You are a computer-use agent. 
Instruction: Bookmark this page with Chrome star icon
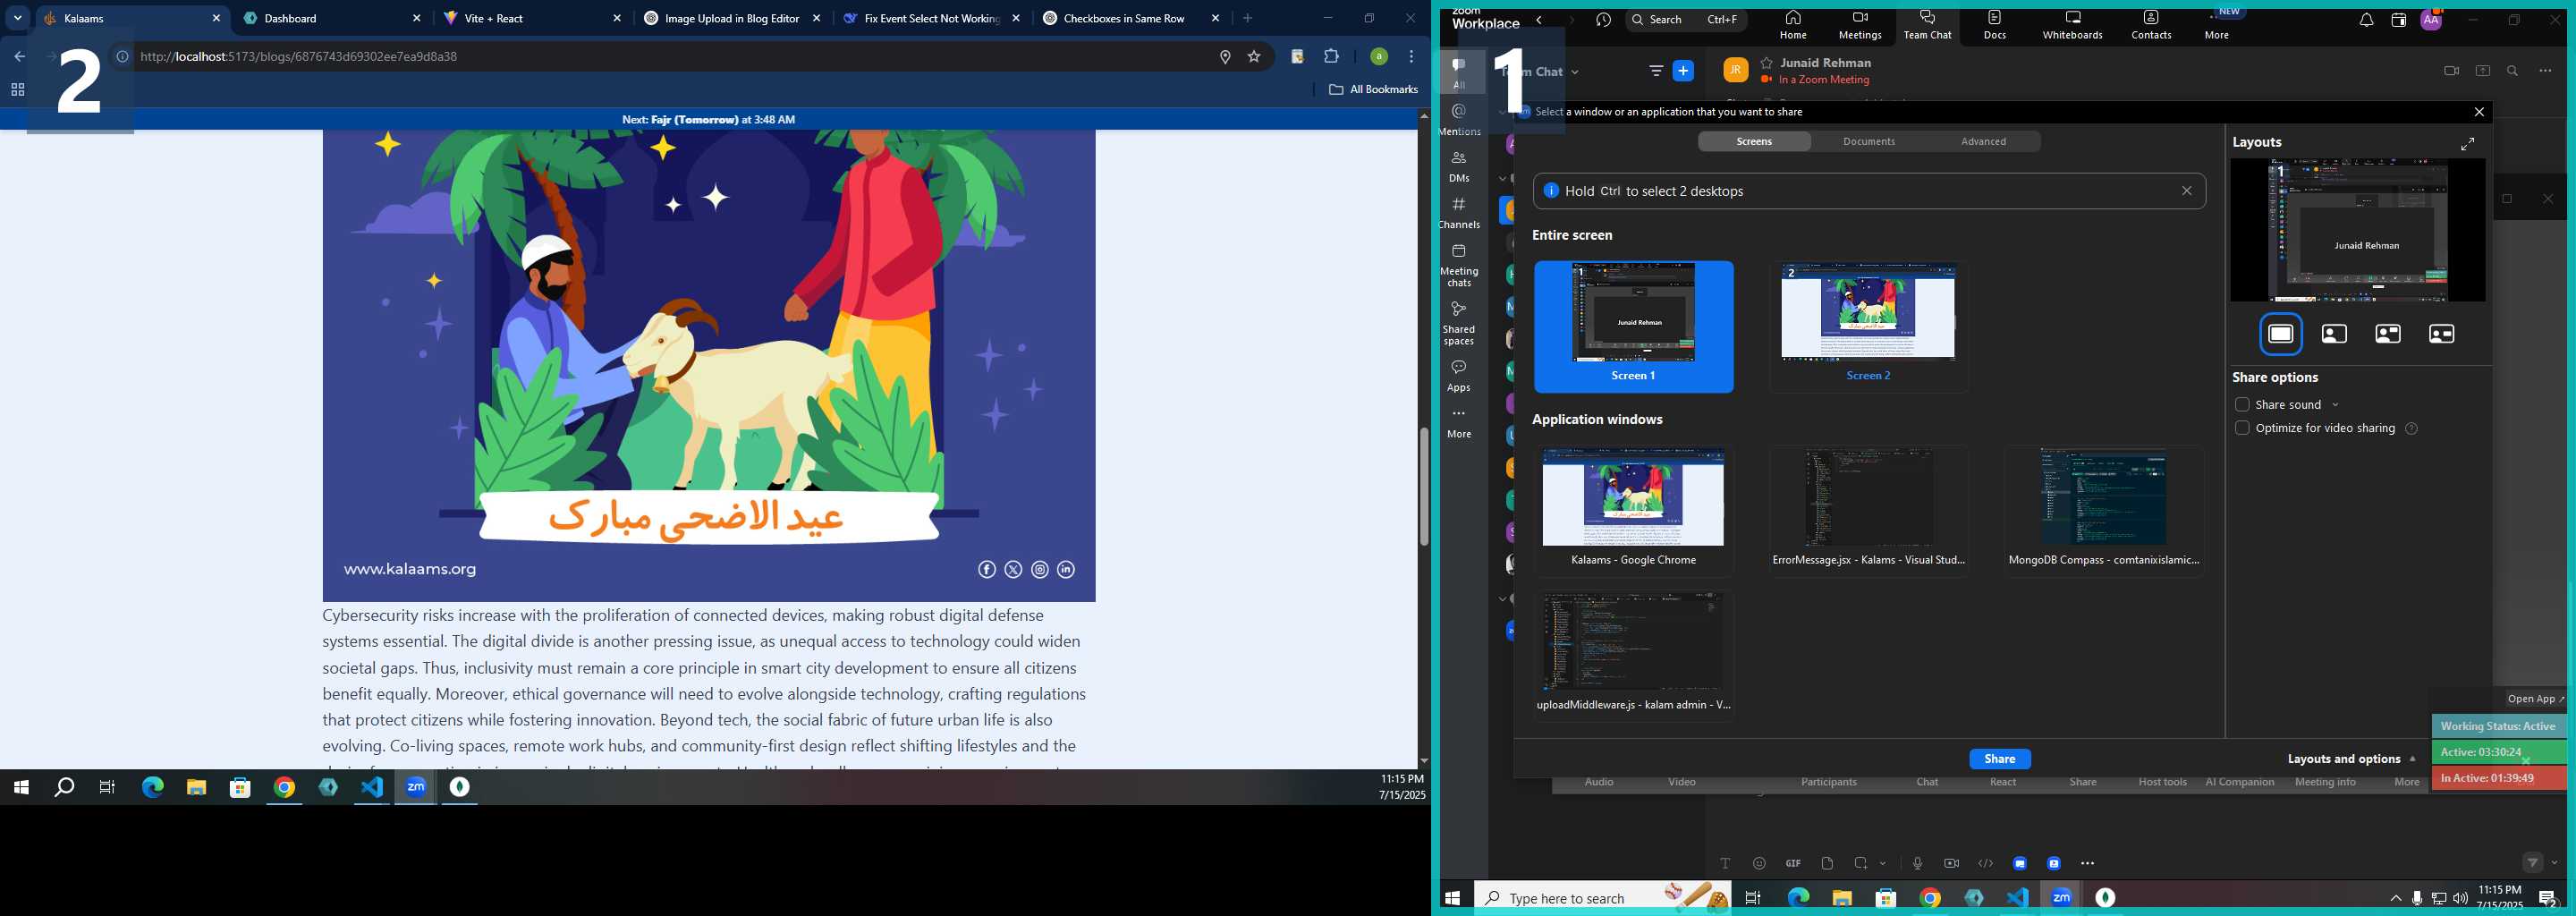[1254, 57]
